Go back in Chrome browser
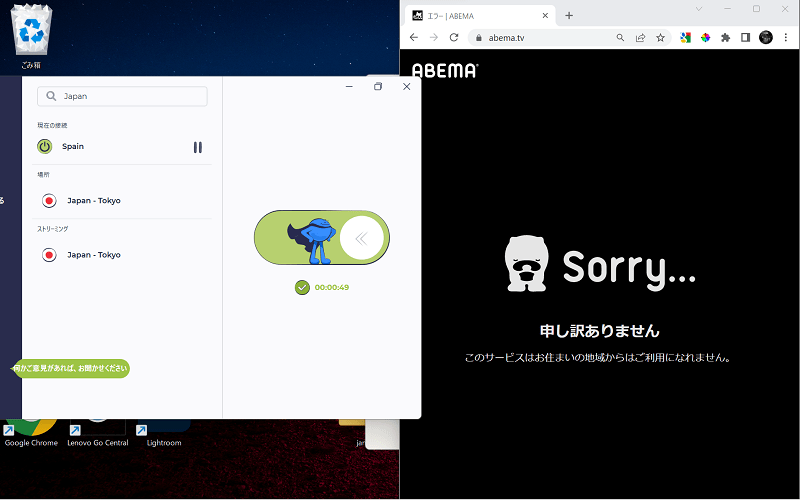Image resolution: width=800 pixels, height=500 pixels. click(414, 37)
